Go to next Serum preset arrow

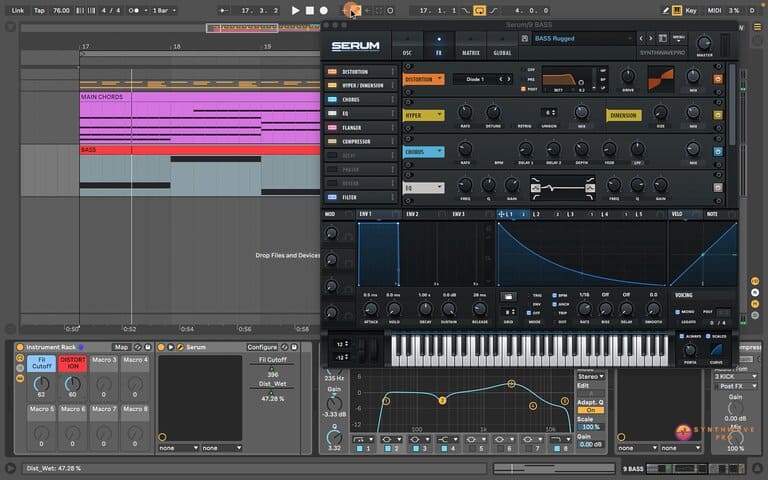pos(650,38)
